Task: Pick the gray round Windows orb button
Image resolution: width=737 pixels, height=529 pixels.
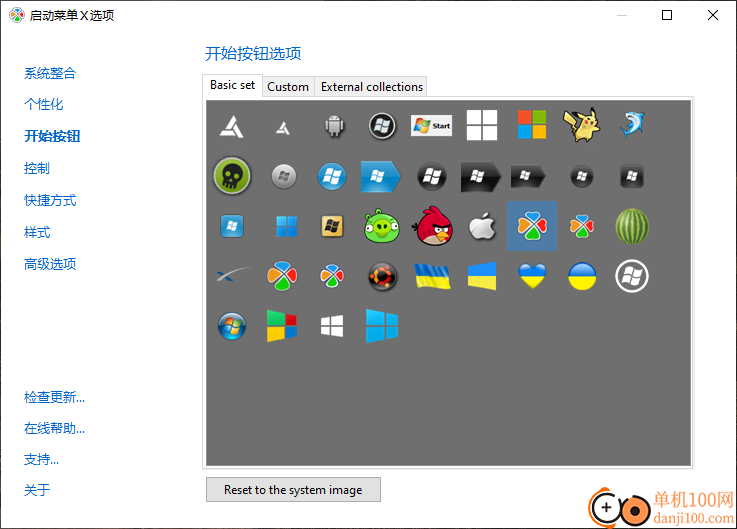Action: coord(284,176)
